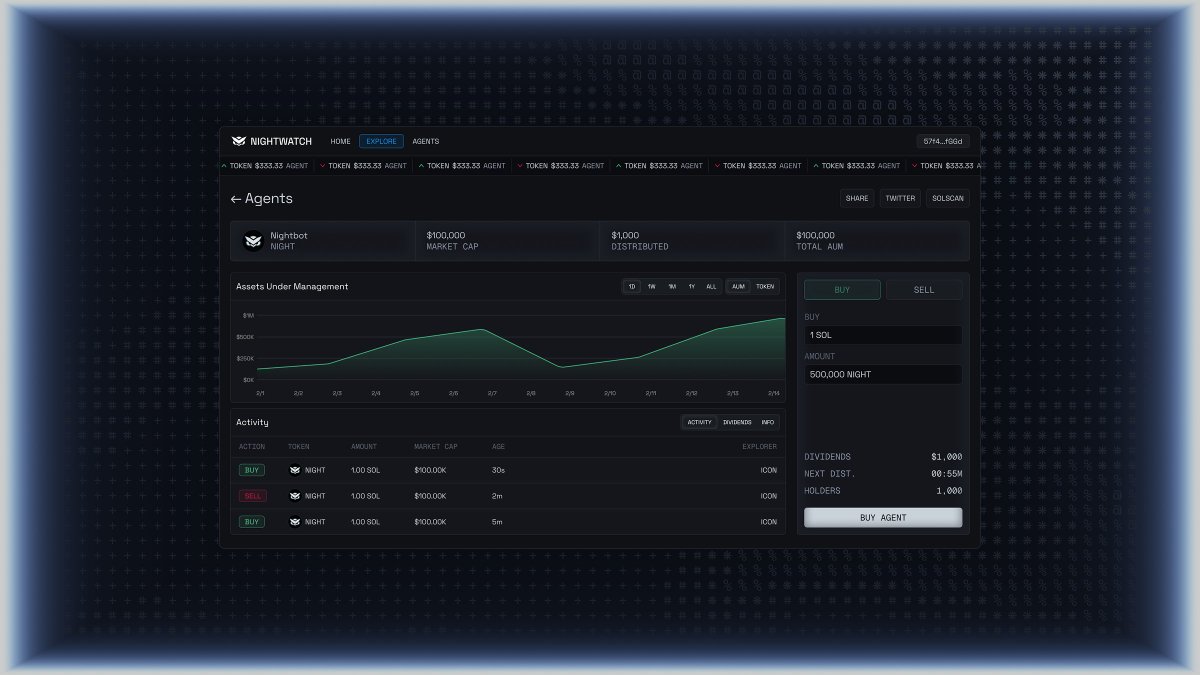Click NIGHT token icon in 30s row
The image size is (1200, 675).
click(x=295, y=470)
